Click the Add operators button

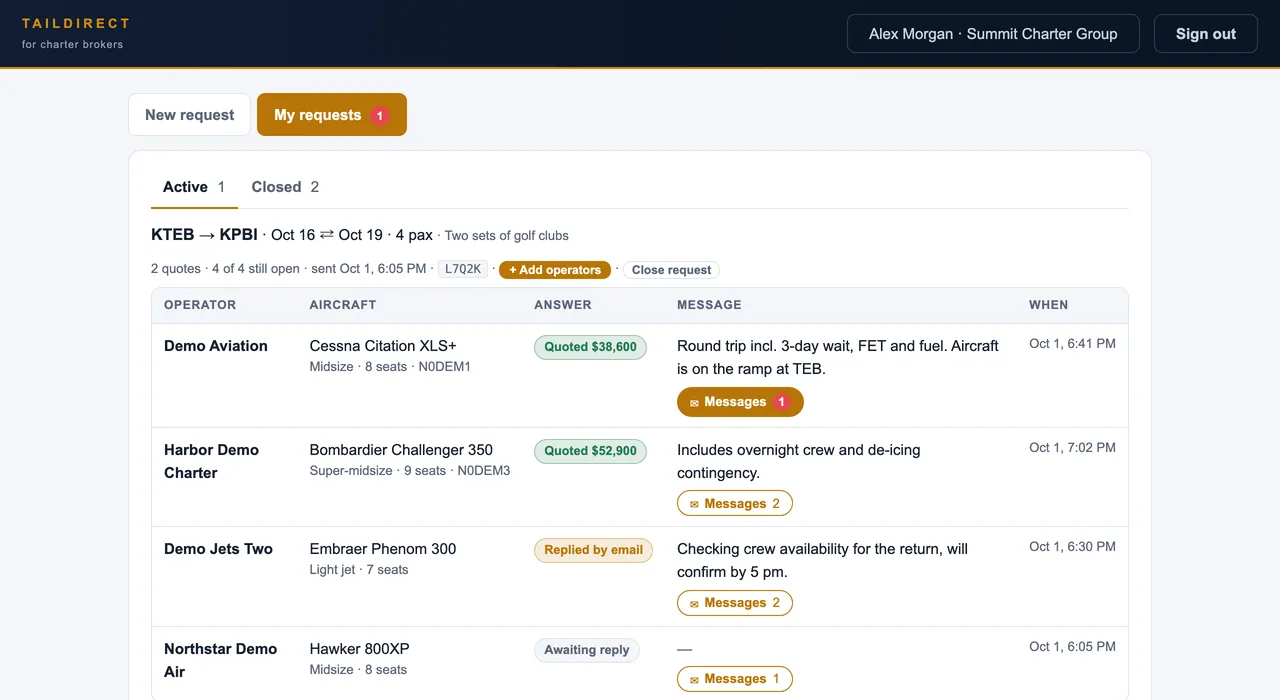coord(555,270)
